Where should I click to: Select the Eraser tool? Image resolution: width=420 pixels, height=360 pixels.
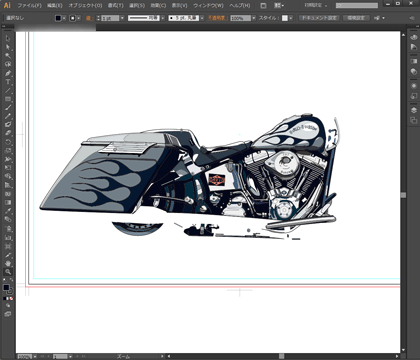coord(8,133)
